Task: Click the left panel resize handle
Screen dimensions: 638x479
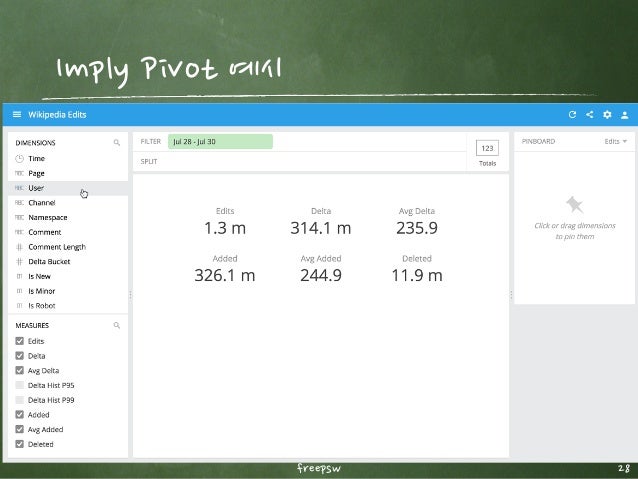Action: (x=130, y=295)
